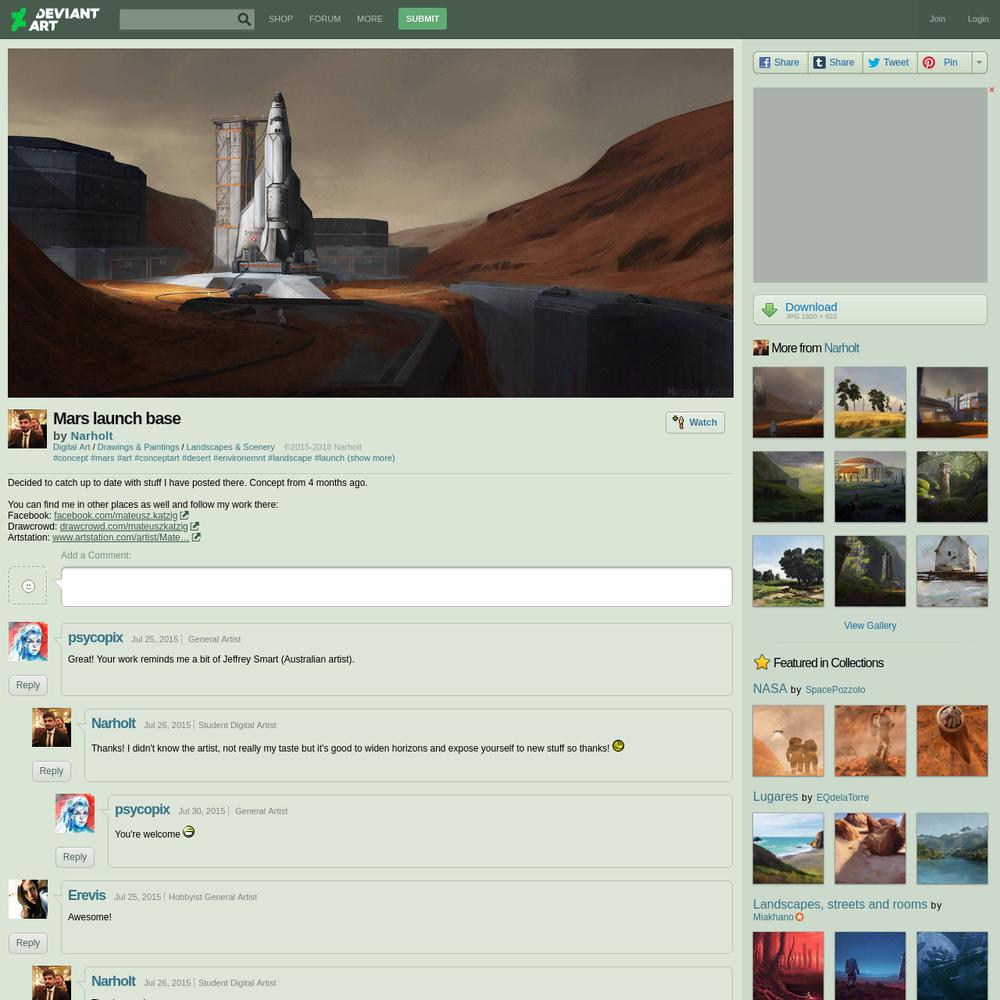Click the DeviantArt logo
This screenshot has width=1000, height=1000.
(55, 19)
